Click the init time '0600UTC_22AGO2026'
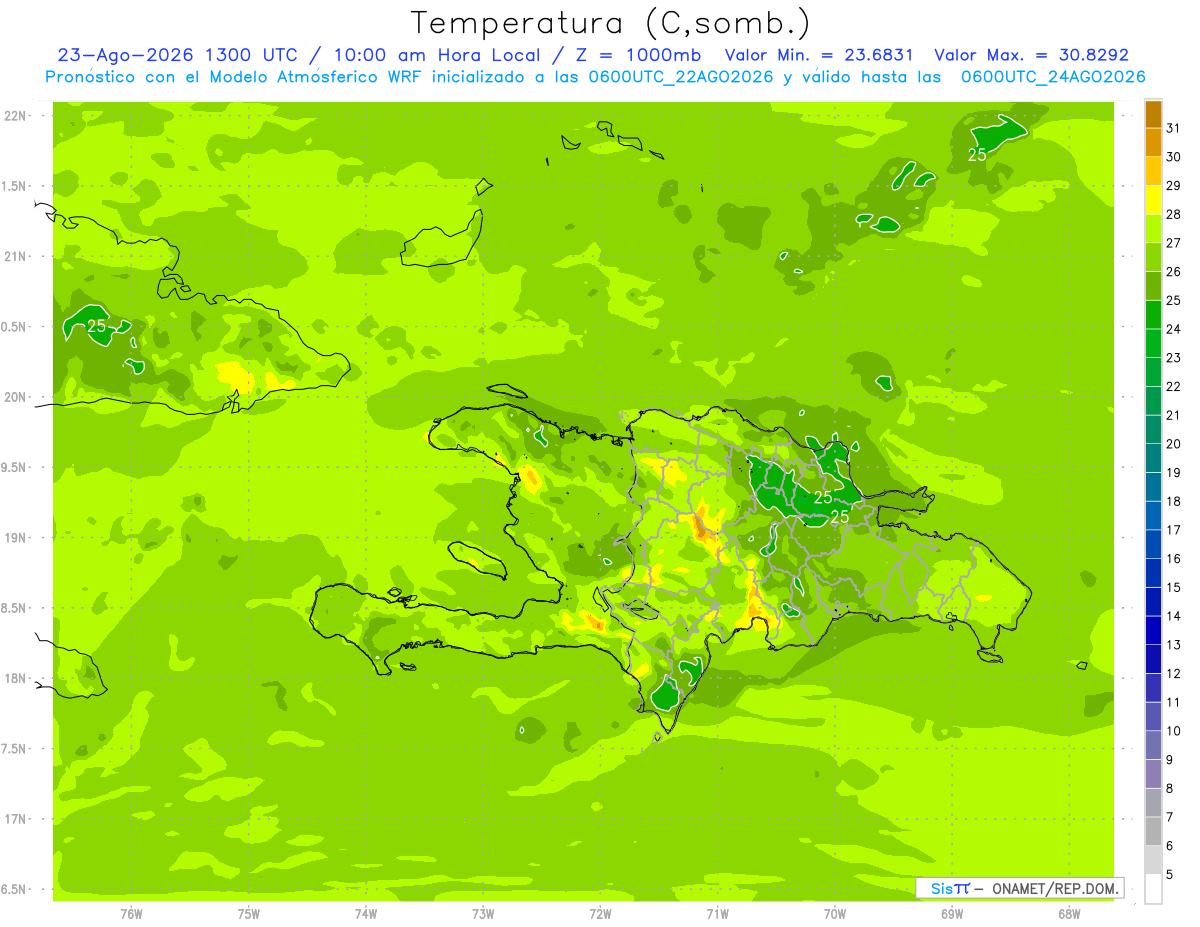Screen dimensions: 1200x927 click(x=673, y=77)
